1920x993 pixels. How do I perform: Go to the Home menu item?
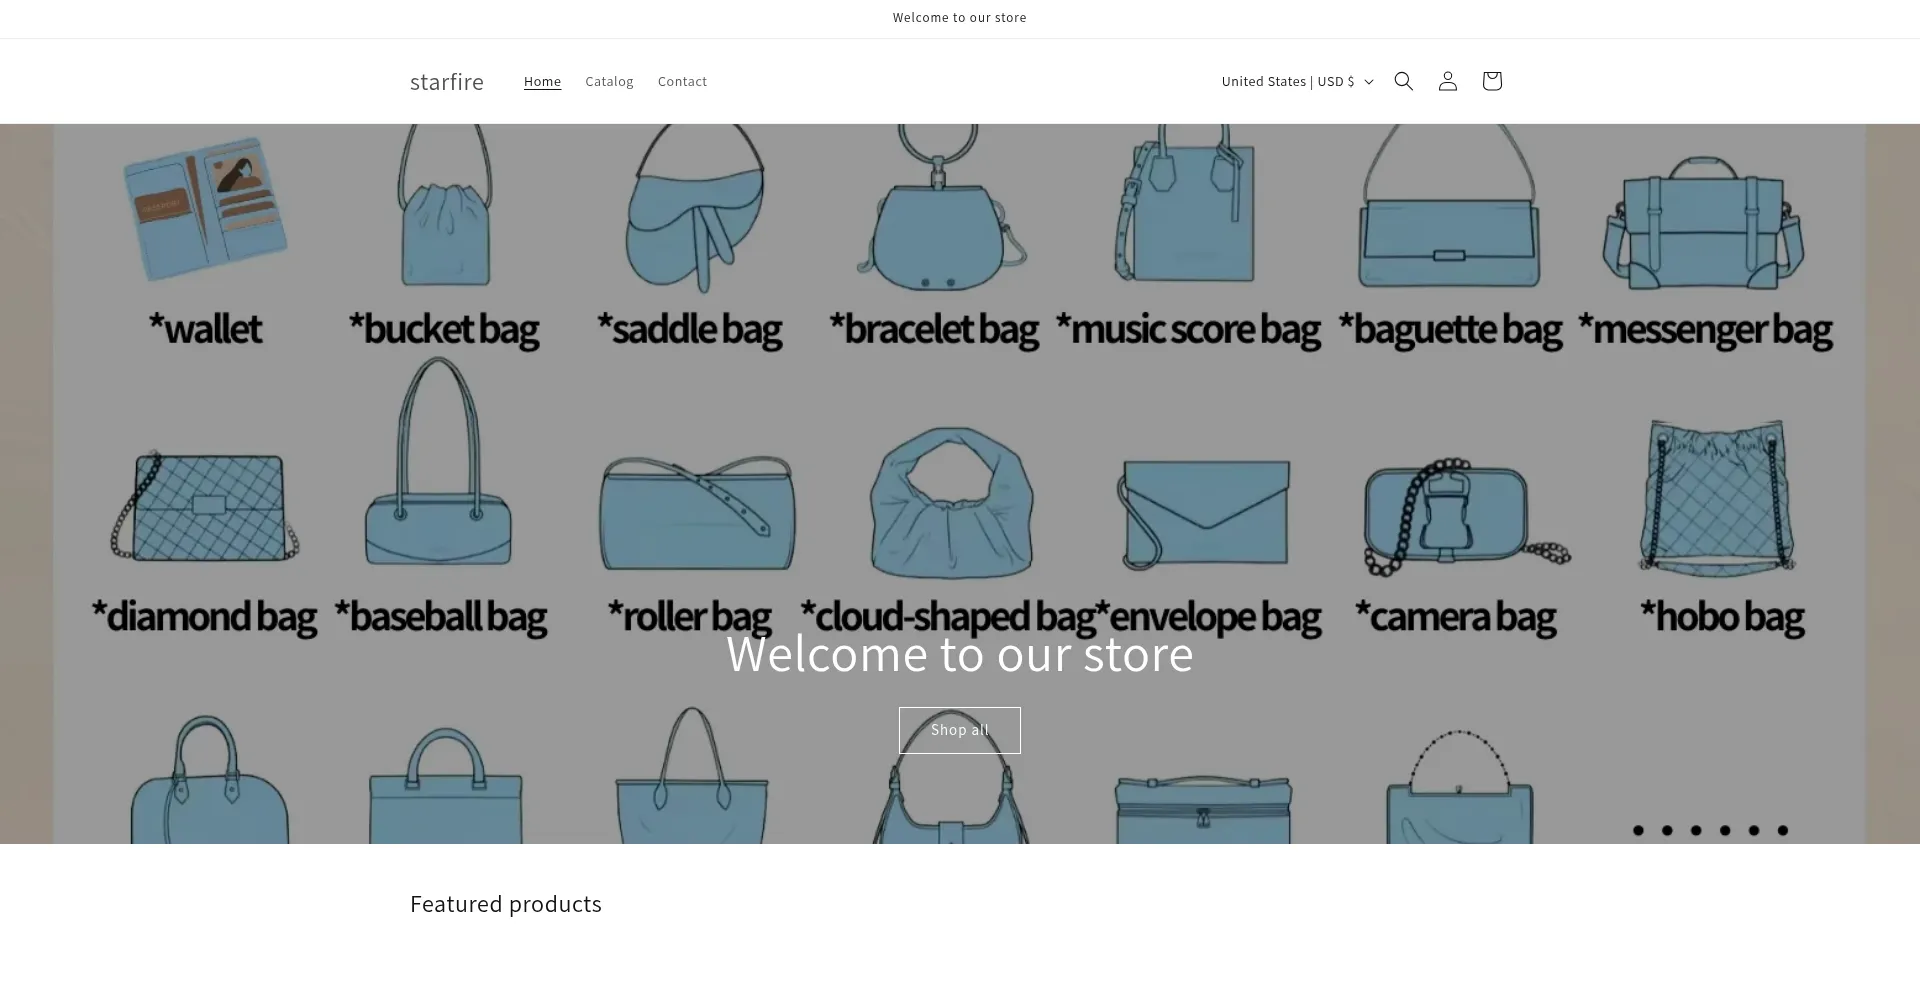click(542, 81)
